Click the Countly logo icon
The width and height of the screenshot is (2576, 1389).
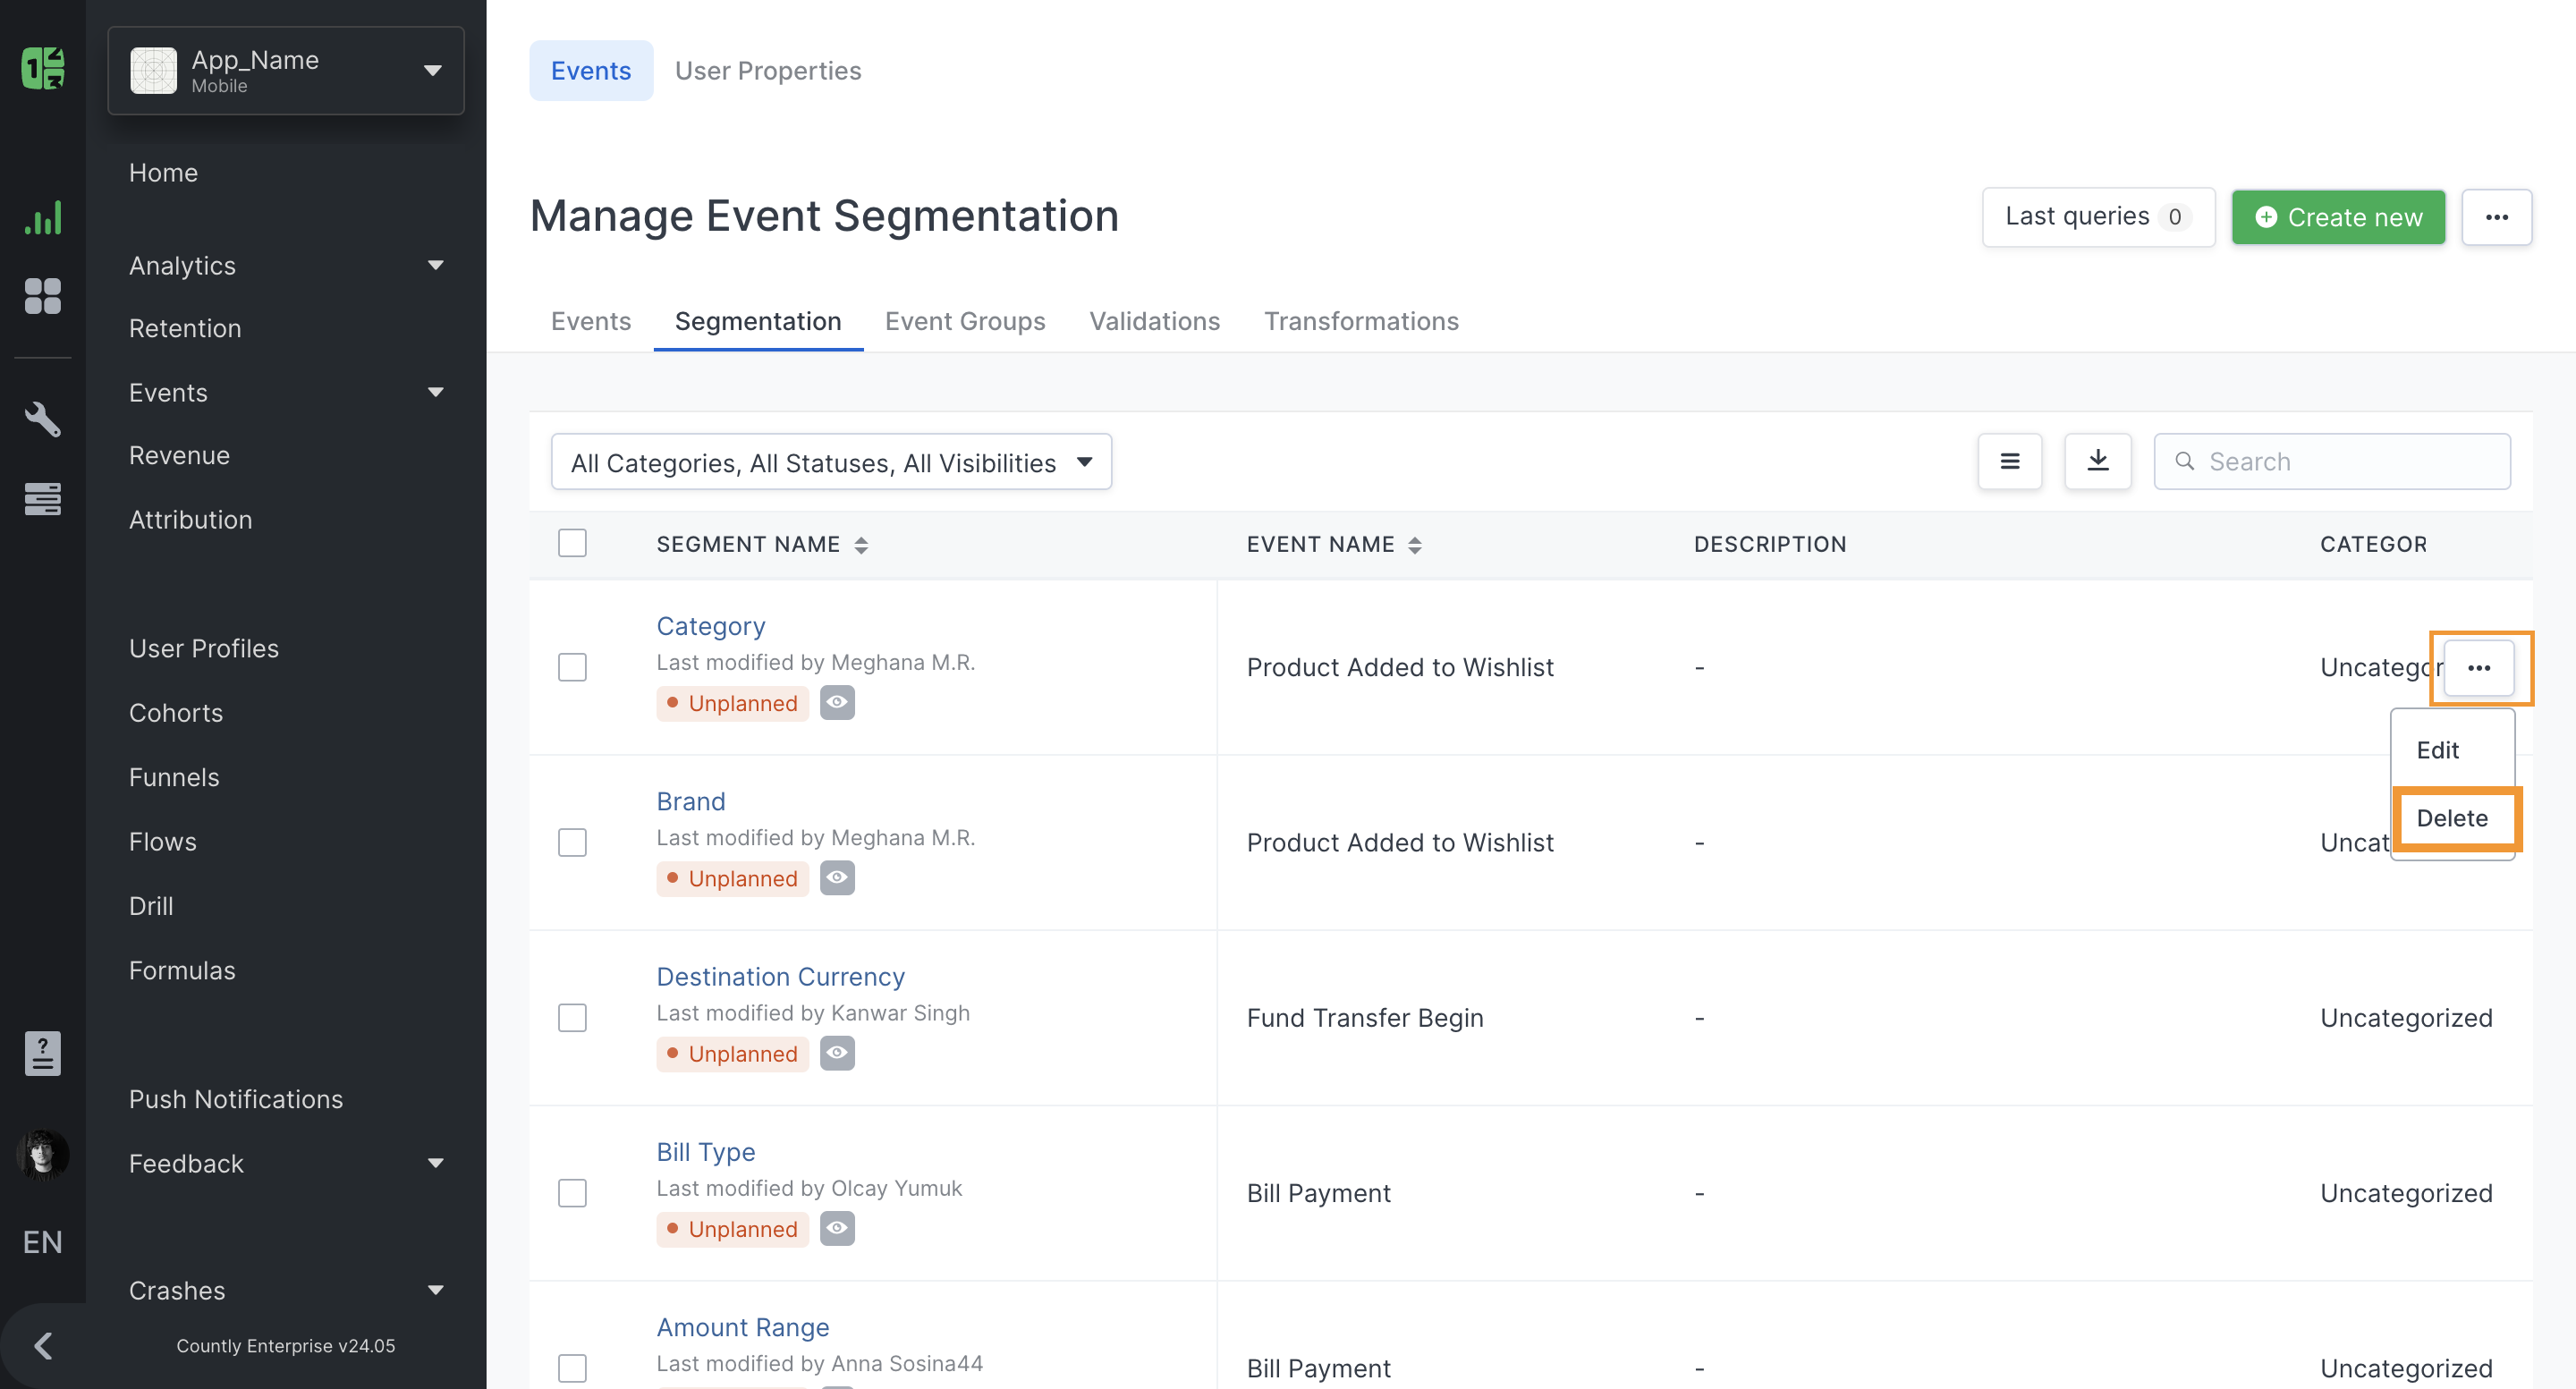coord(43,69)
